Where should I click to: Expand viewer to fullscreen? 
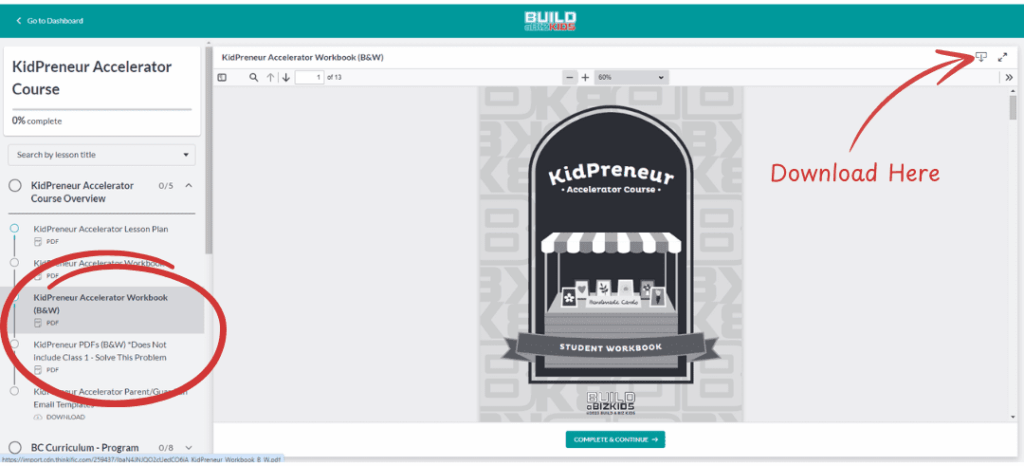pyautogui.click(x=1002, y=57)
